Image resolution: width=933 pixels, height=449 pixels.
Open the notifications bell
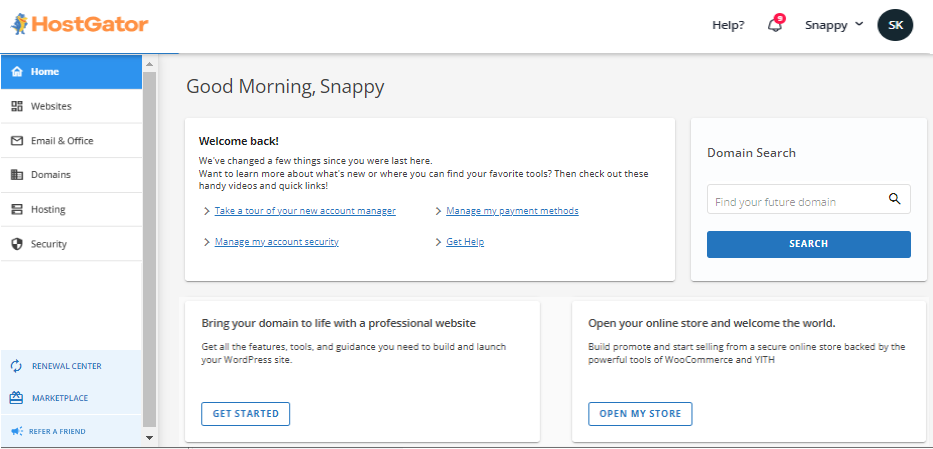(x=774, y=26)
